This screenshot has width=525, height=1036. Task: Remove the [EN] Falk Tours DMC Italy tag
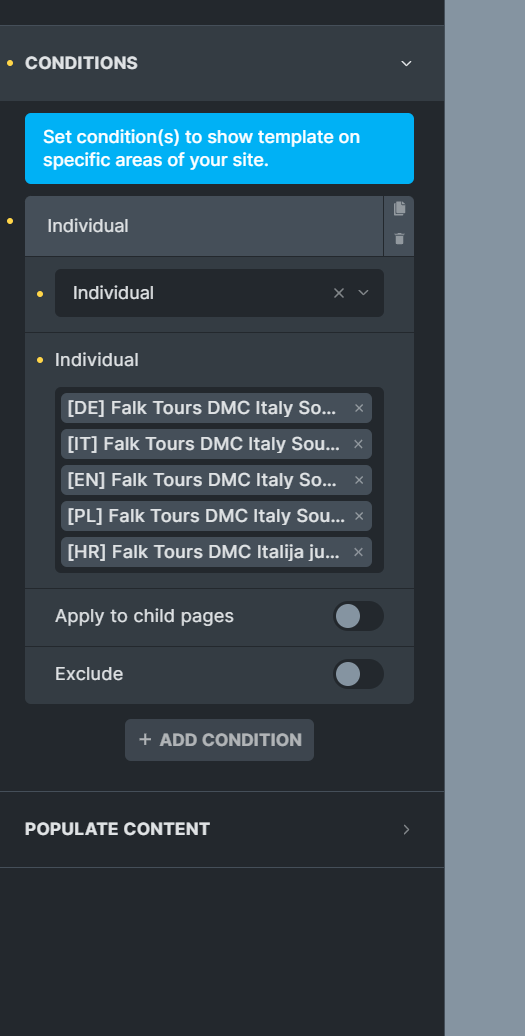(x=359, y=480)
